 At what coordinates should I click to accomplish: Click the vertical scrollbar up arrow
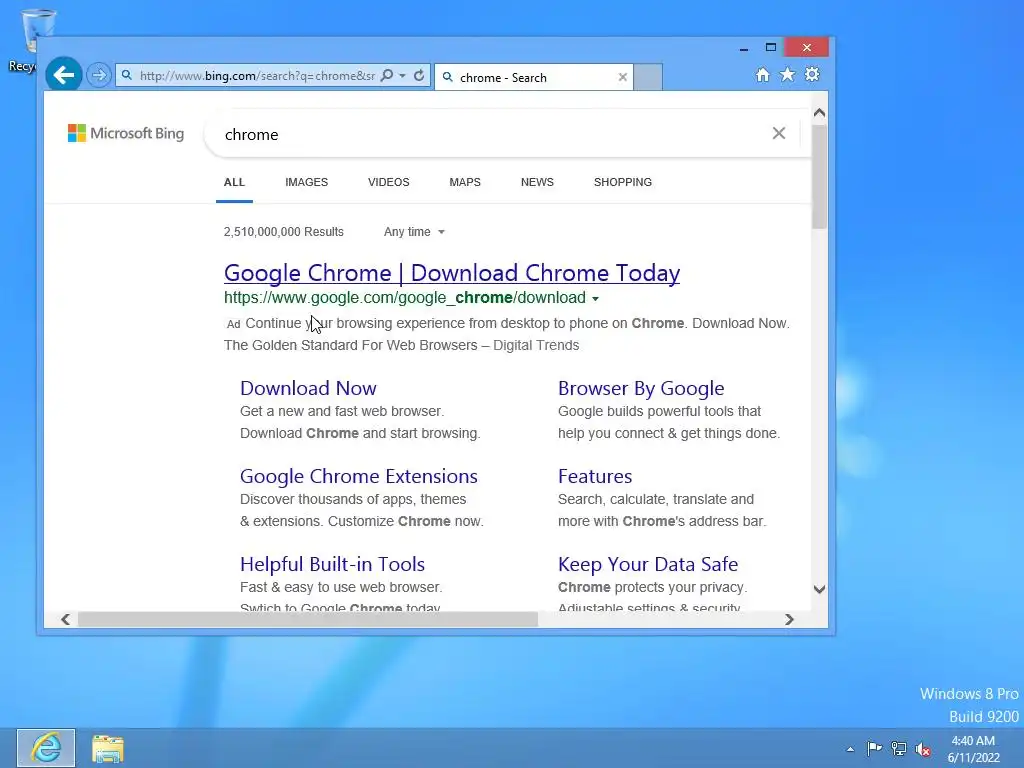click(820, 113)
